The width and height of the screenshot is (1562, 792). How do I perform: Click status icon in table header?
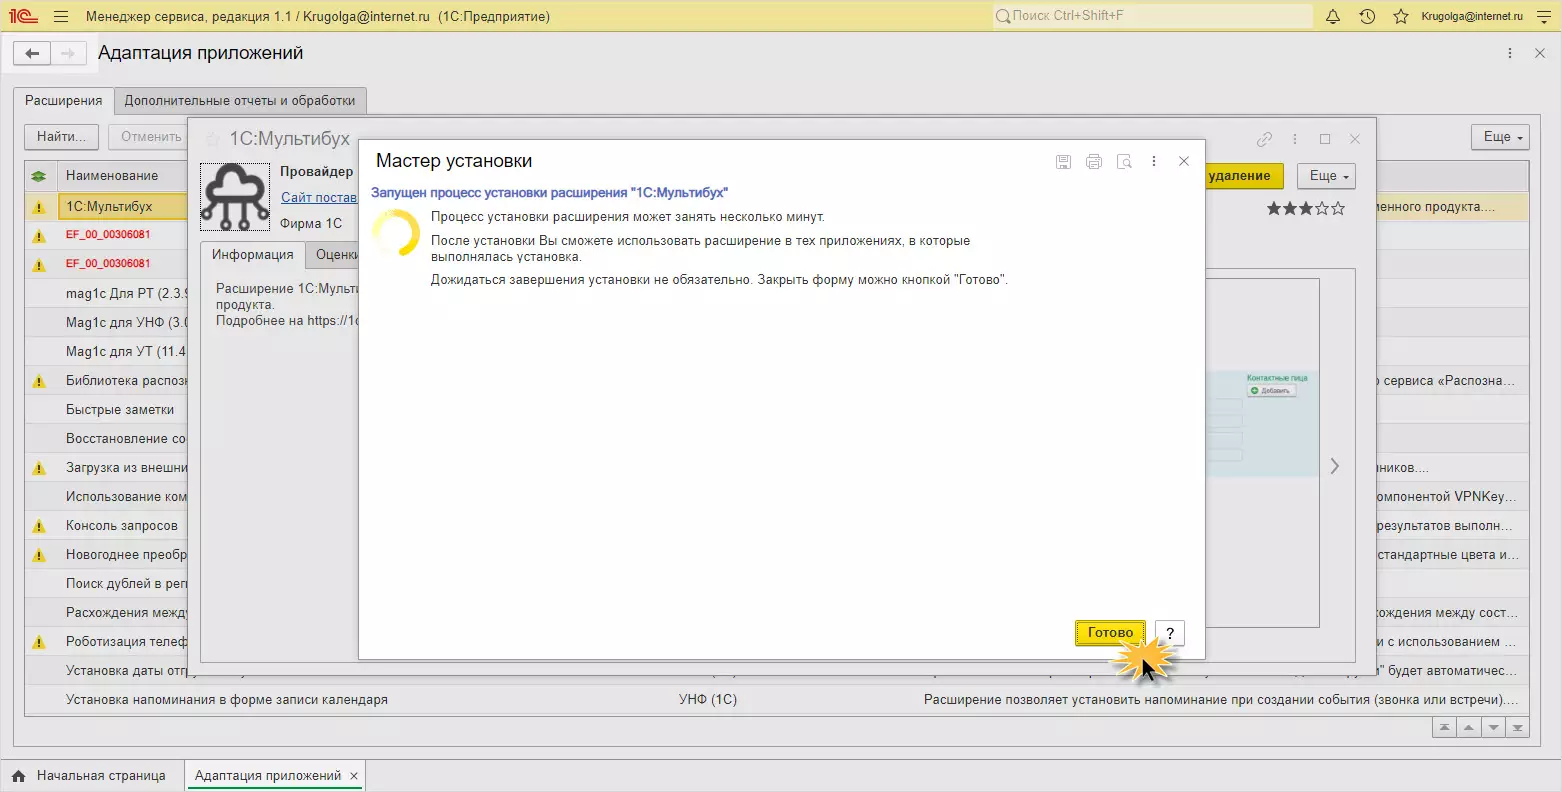click(x=39, y=176)
